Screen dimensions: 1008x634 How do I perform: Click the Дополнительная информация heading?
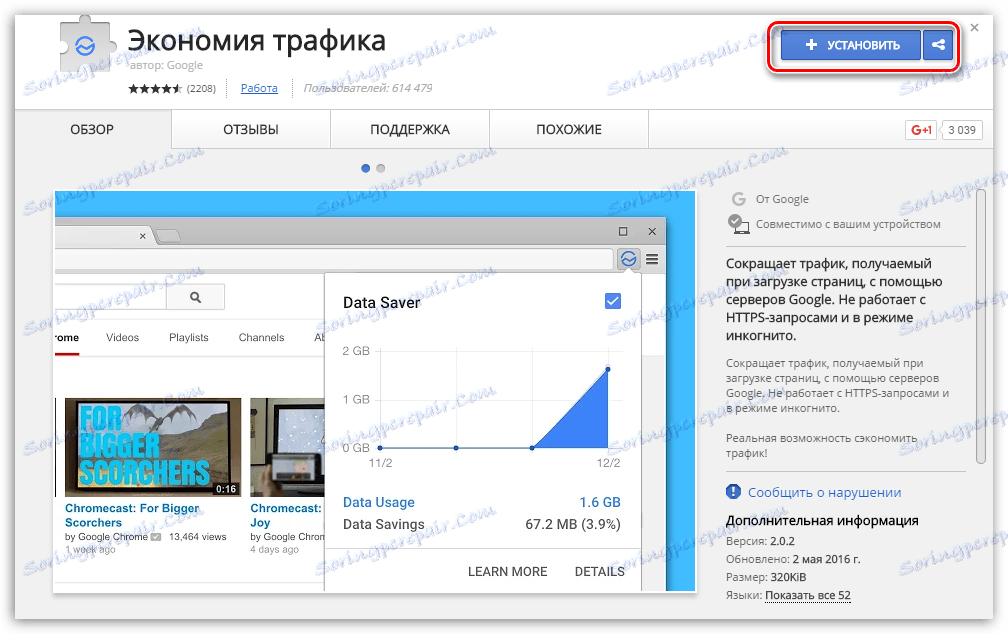pos(822,521)
